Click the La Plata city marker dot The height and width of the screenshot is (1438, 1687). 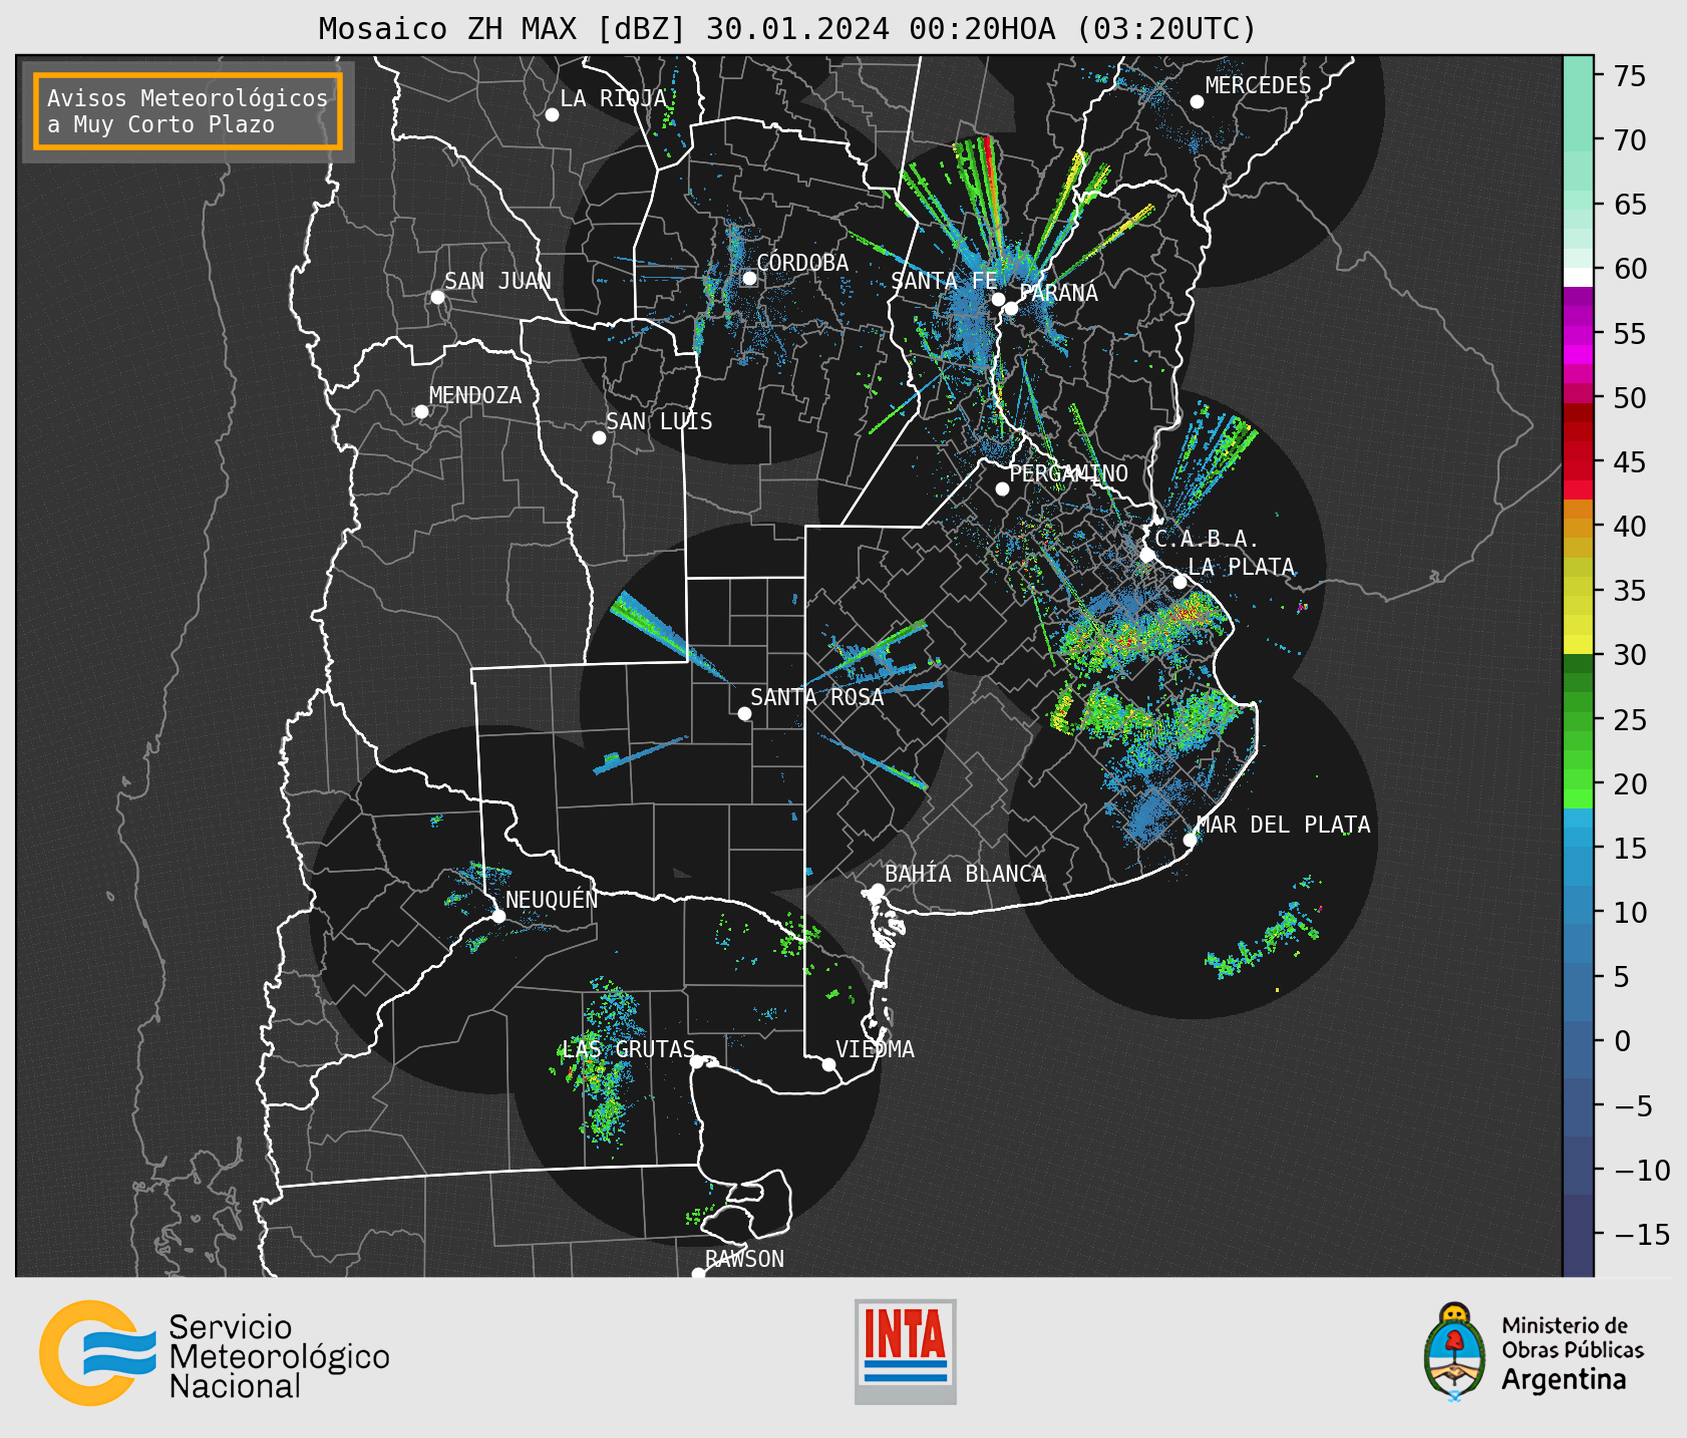[1180, 582]
